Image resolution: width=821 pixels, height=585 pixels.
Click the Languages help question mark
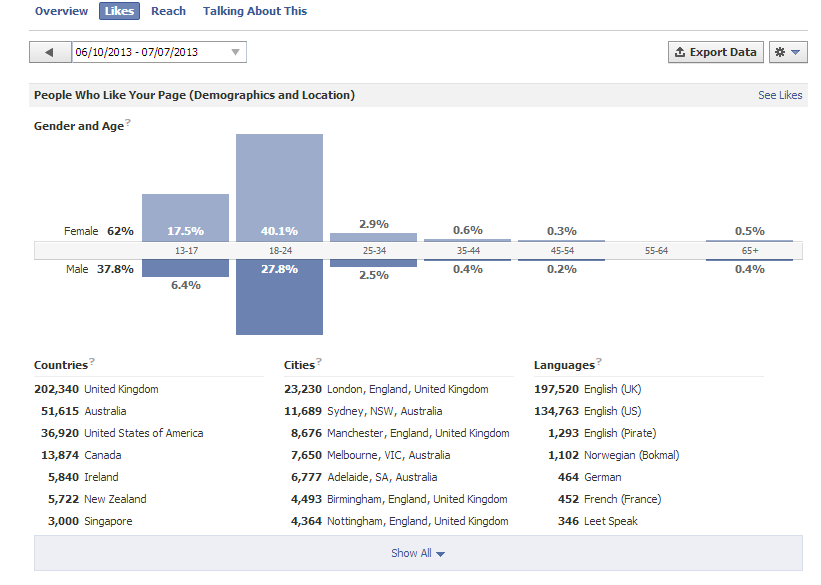tap(599, 361)
